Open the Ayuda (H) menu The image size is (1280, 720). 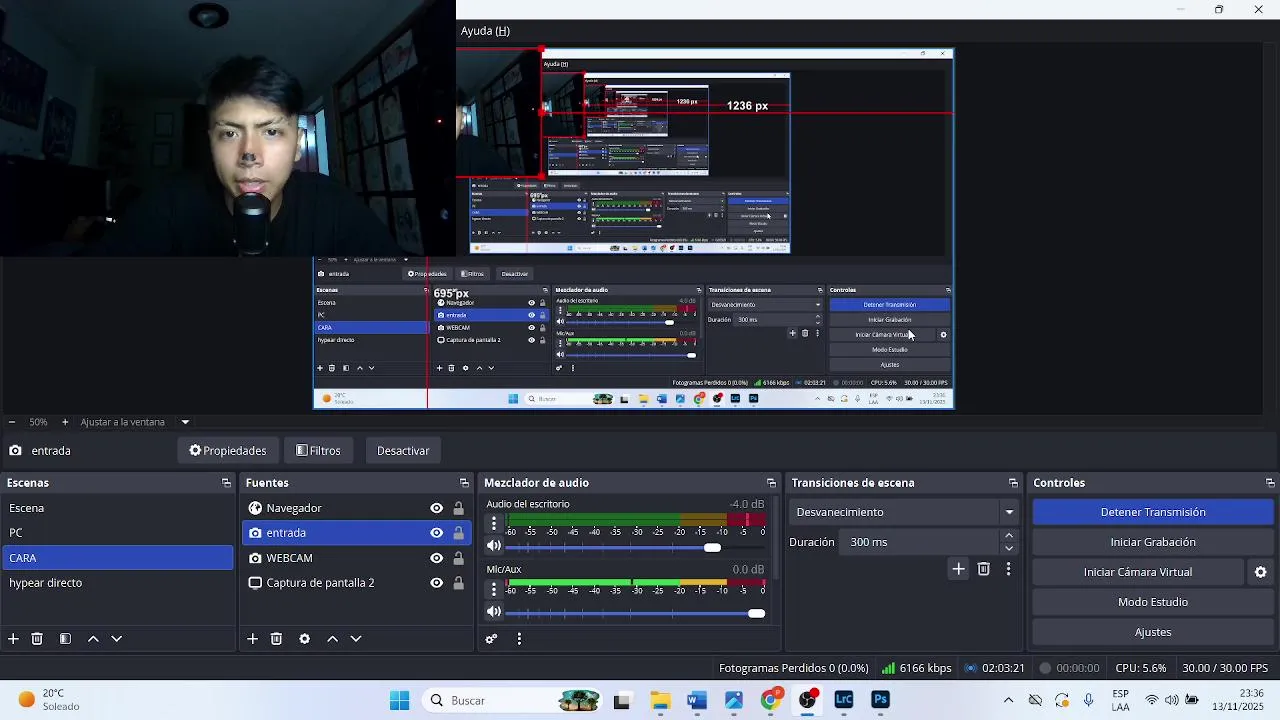click(x=485, y=31)
